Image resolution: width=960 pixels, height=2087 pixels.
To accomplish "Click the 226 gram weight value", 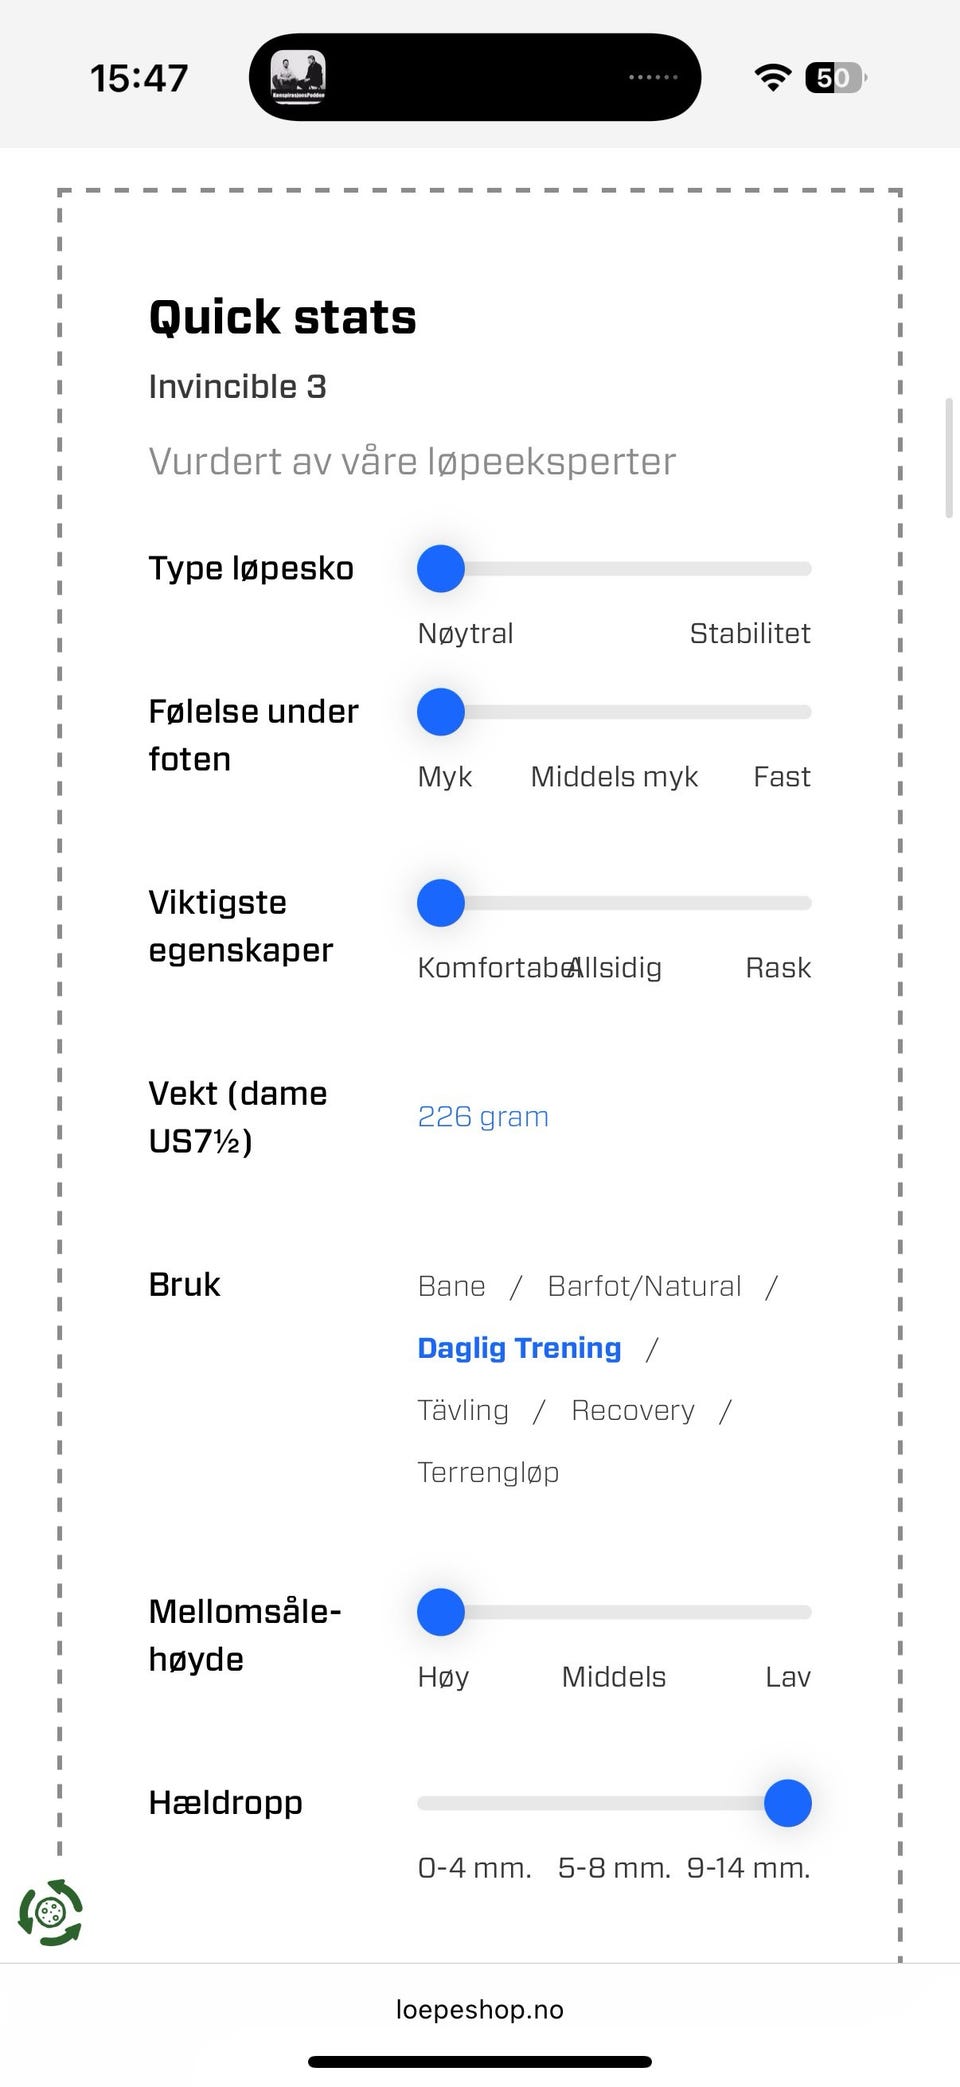I will pyautogui.click(x=483, y=1116).
